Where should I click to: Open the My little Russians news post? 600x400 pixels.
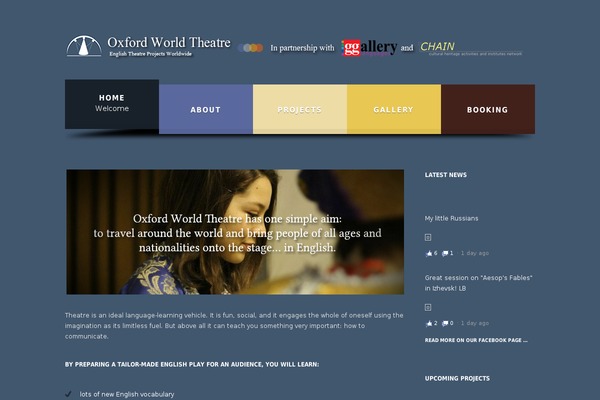(x=451, y=218)
